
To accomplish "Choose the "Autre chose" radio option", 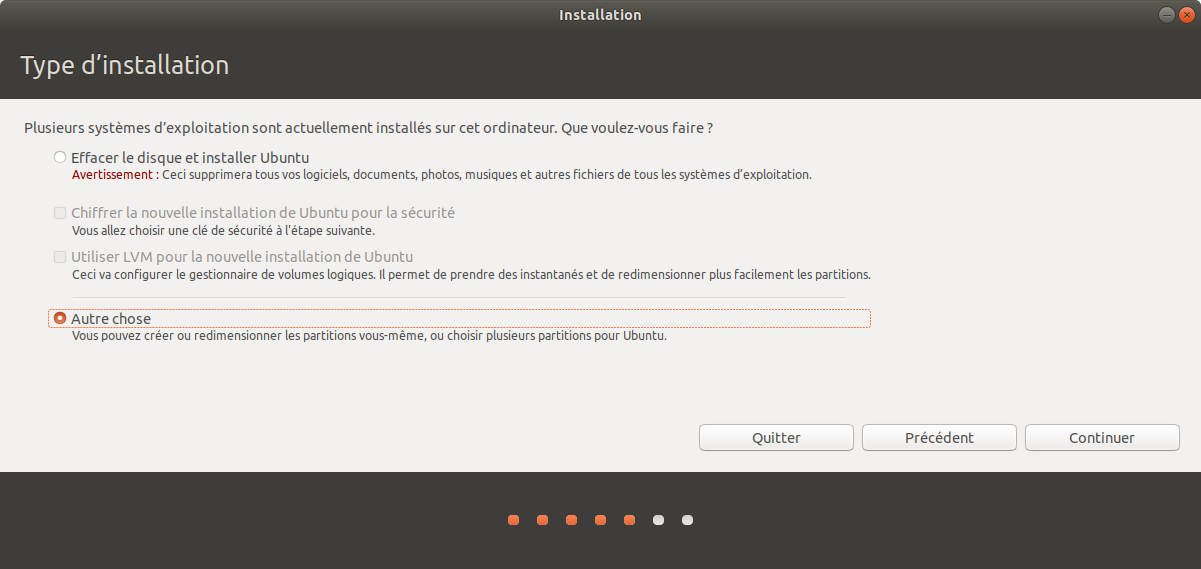I will [60, 318].
